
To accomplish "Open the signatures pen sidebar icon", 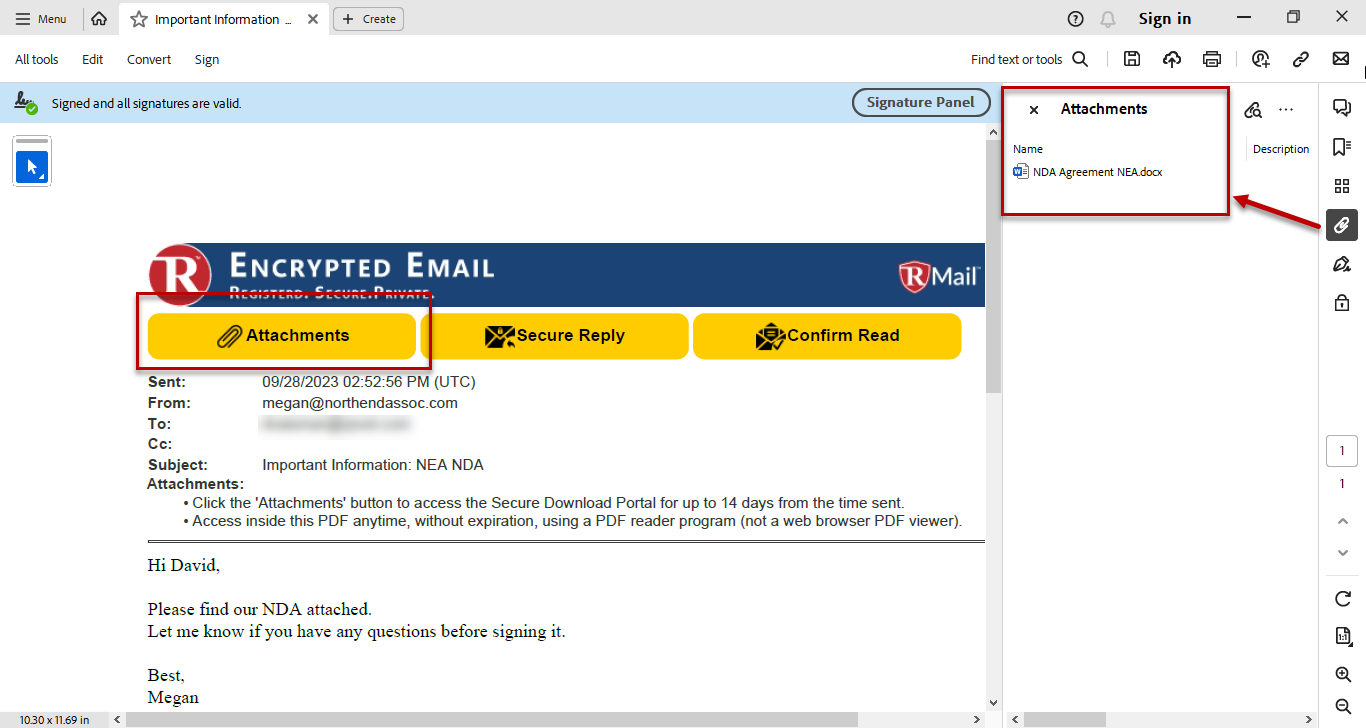I will pos(1342,264).
